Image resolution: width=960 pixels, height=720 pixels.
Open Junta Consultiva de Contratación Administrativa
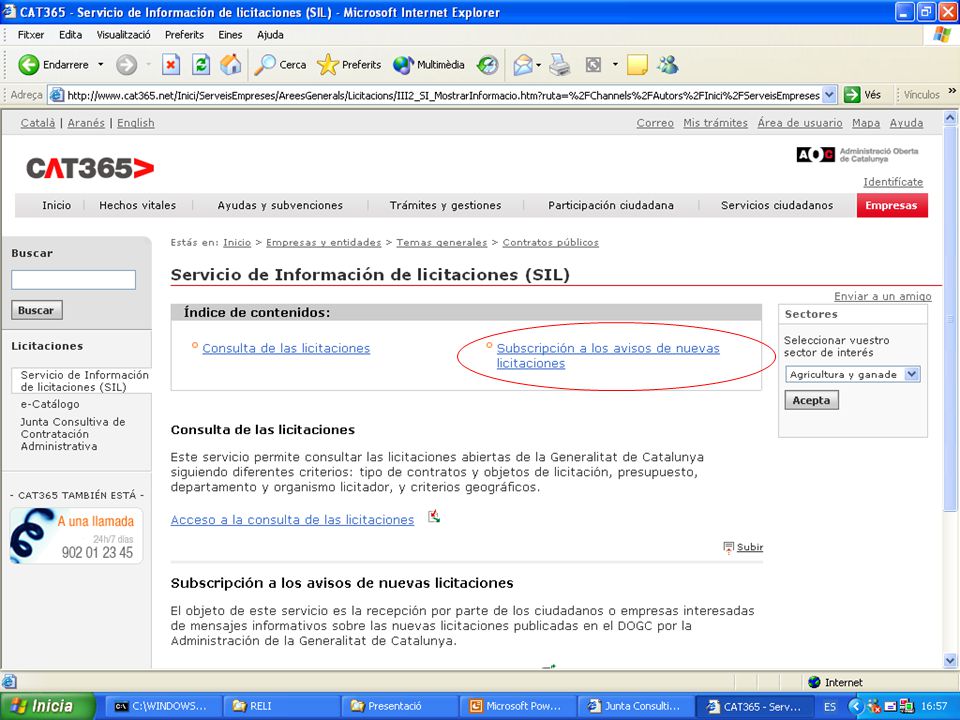(72, 434)
